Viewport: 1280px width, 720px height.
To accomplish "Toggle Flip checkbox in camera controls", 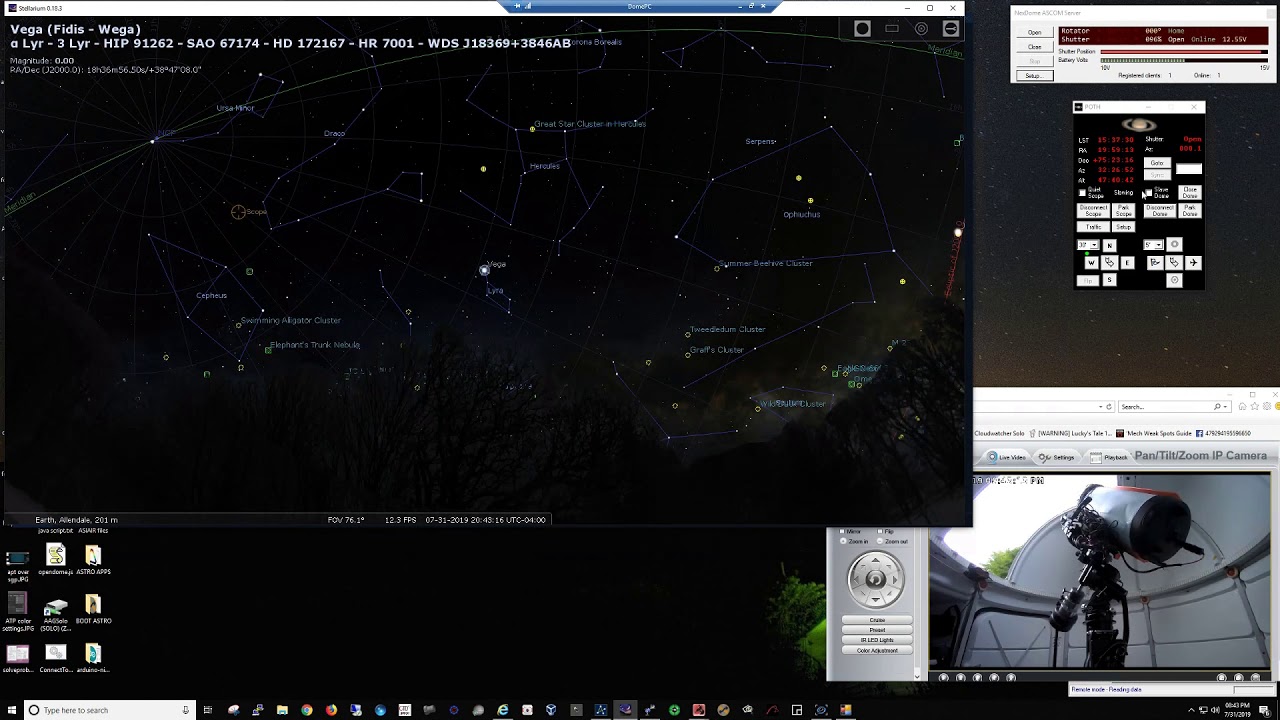I will (x=880, y=531).
